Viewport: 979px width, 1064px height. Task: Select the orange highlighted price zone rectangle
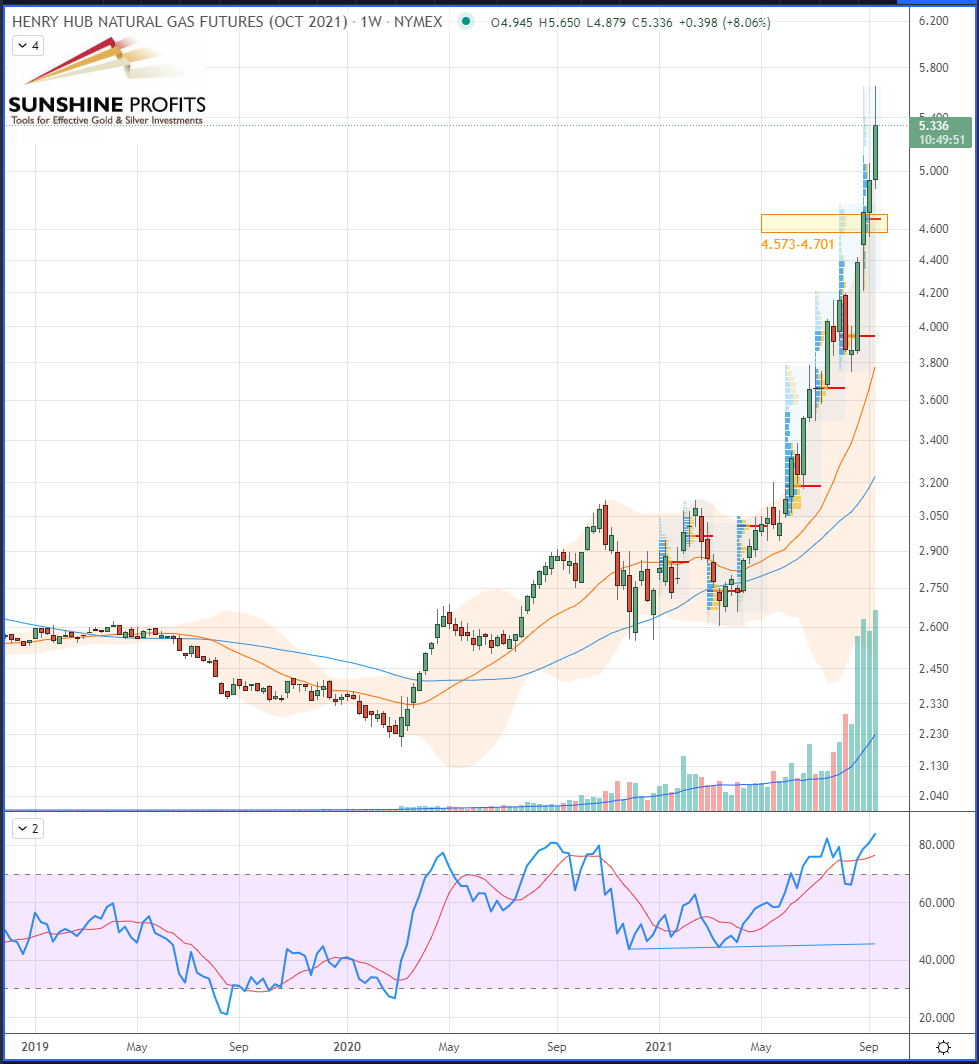pyautogui.click(x=824, y=223)
